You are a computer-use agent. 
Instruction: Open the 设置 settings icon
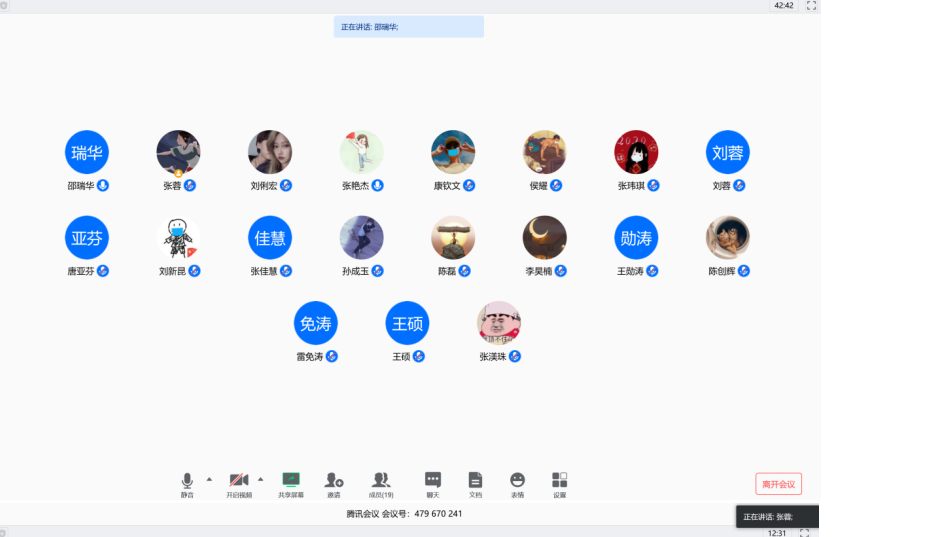(x=559, y=481)
